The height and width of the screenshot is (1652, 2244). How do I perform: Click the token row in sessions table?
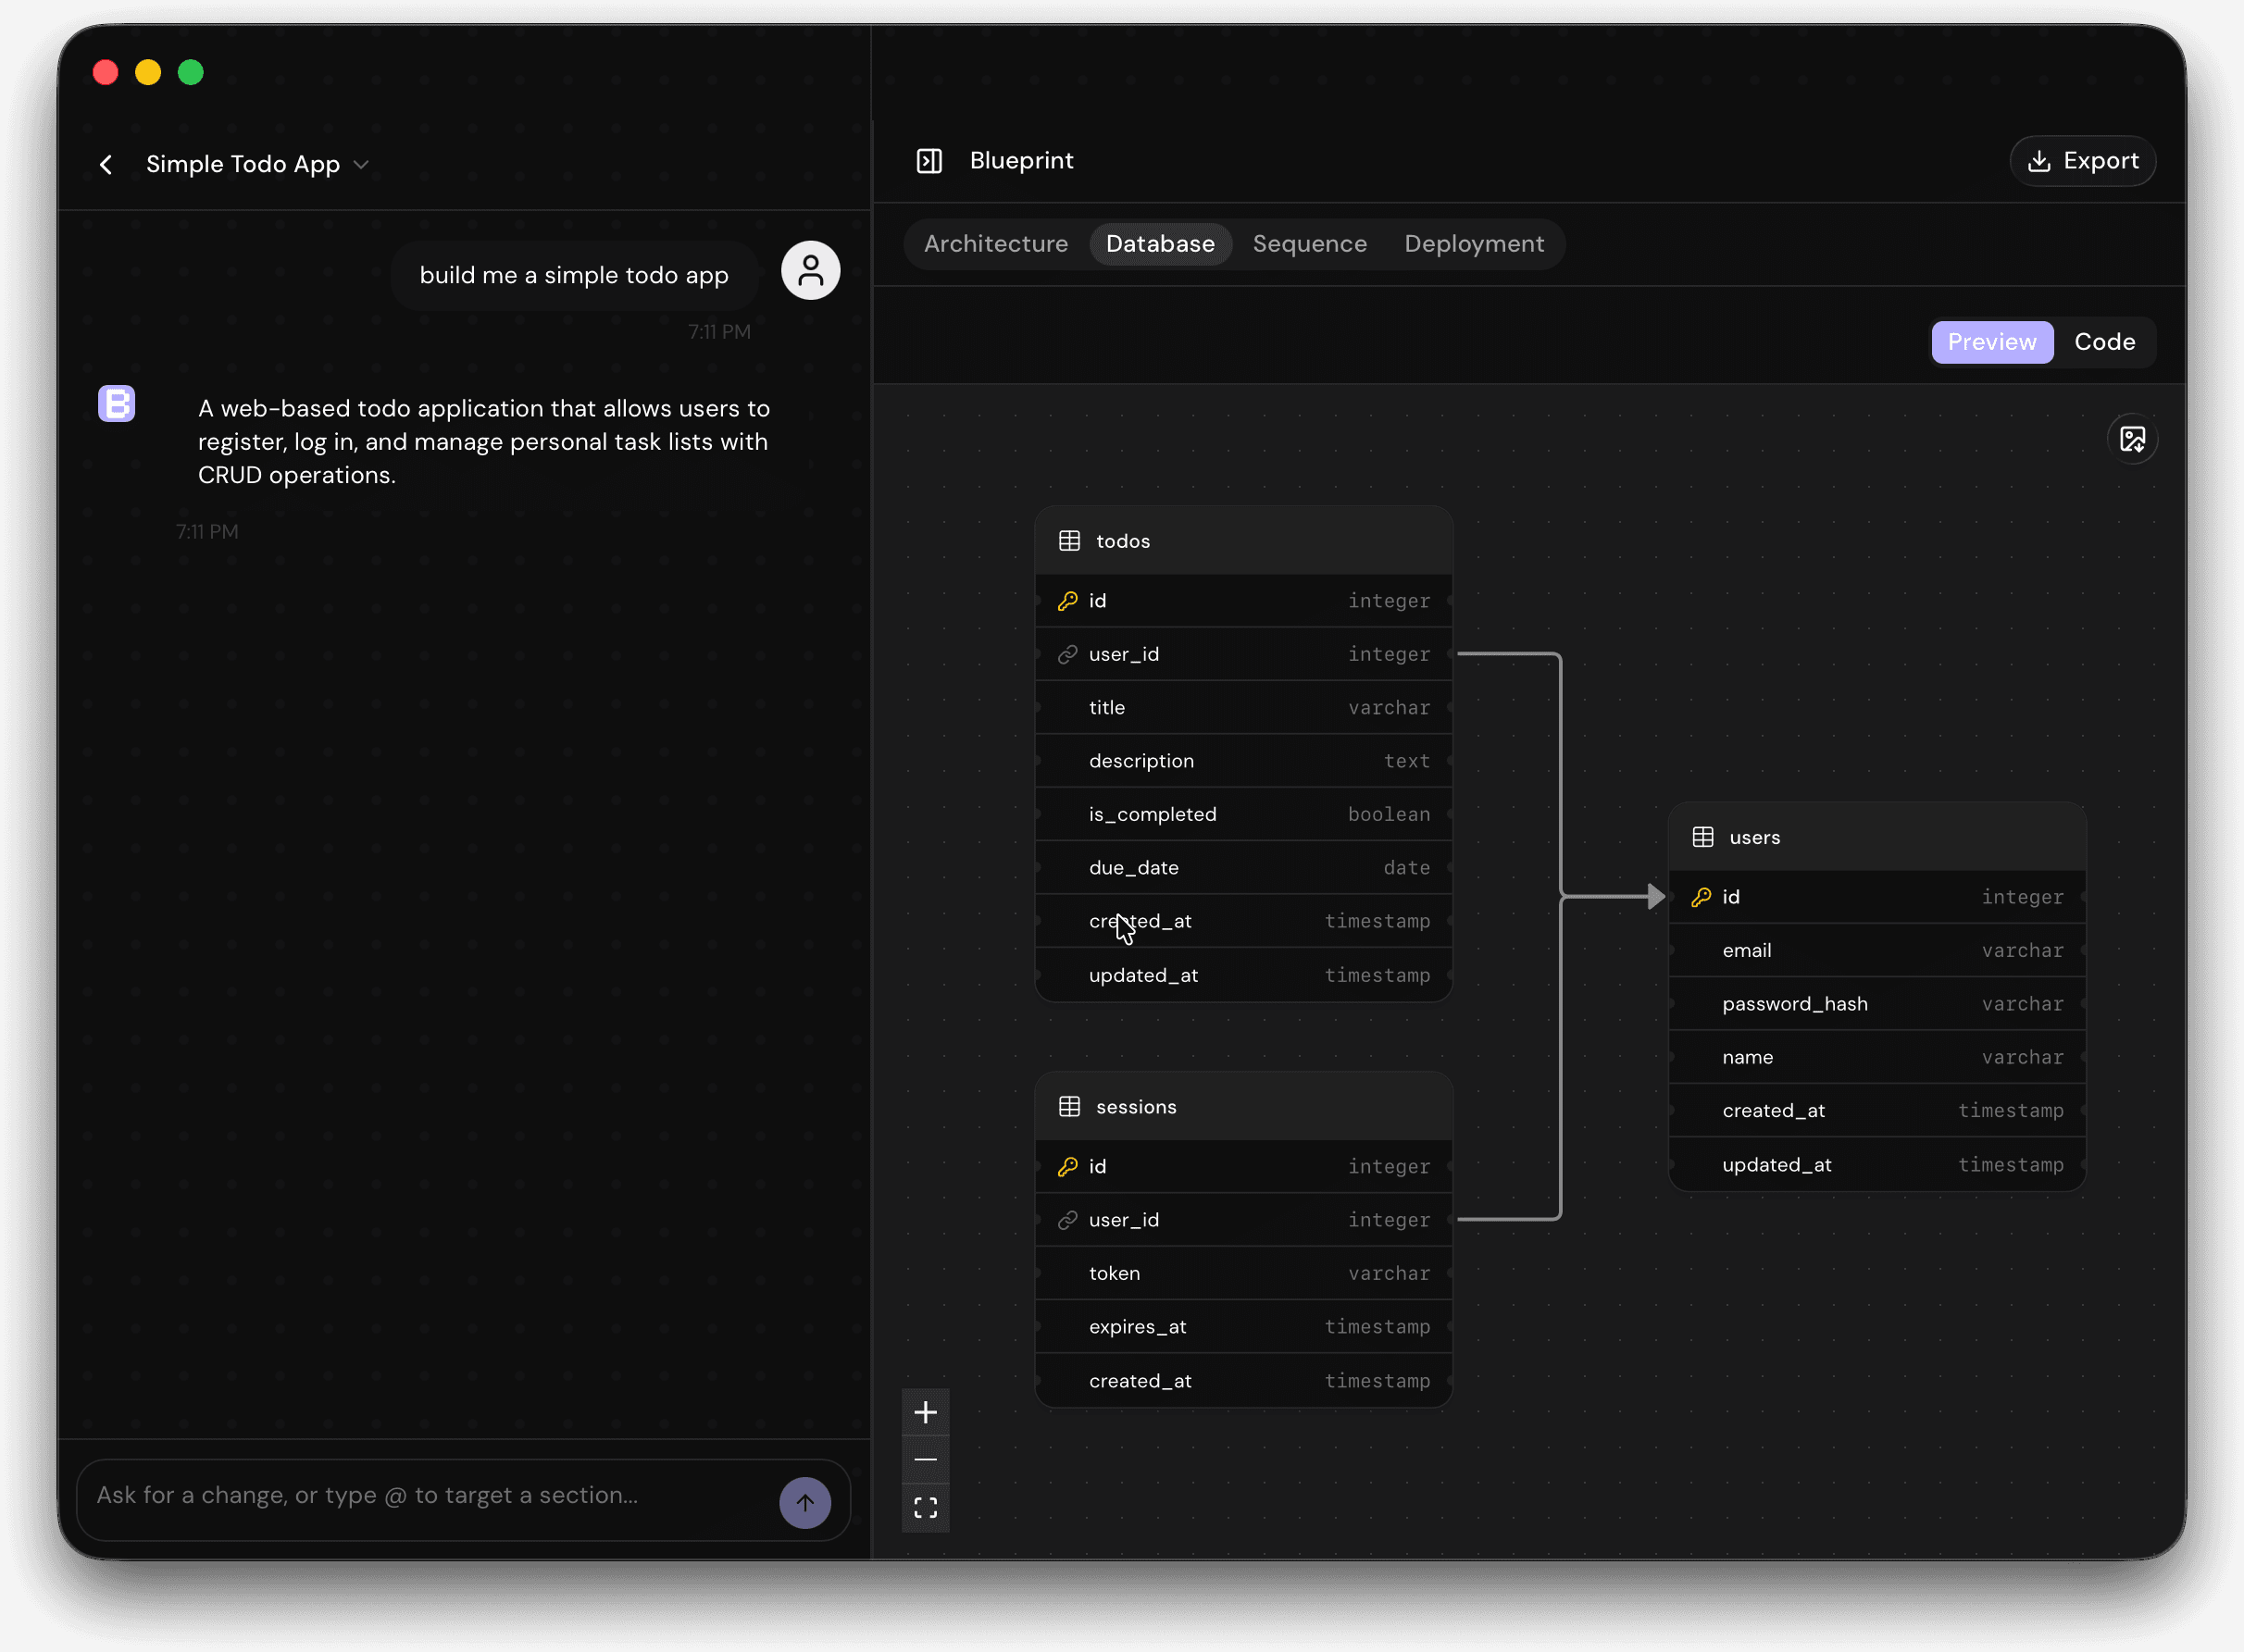1243,1273
